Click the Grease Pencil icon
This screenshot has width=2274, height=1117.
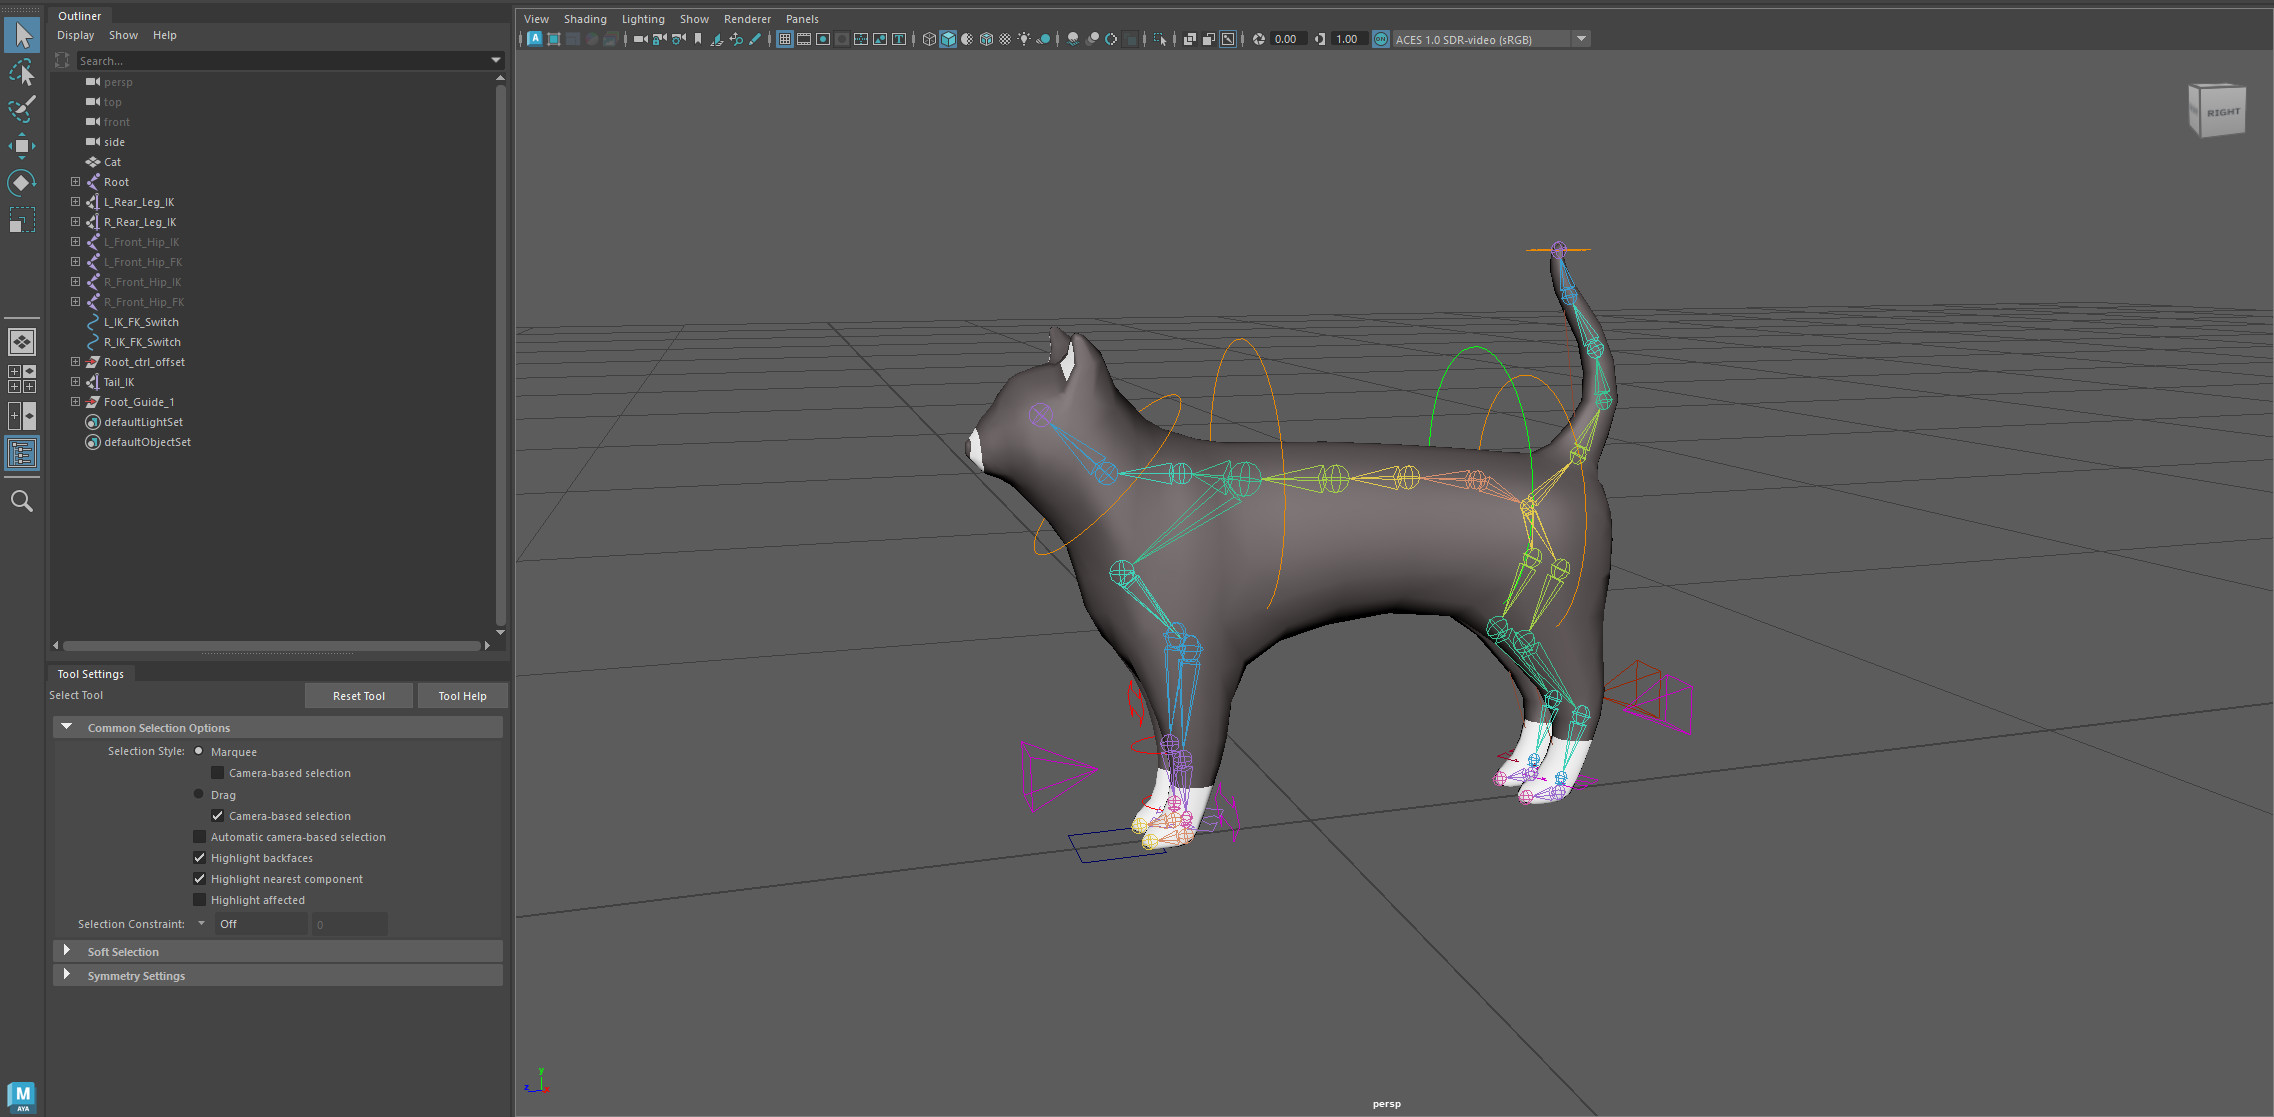[x=754, y=39]
